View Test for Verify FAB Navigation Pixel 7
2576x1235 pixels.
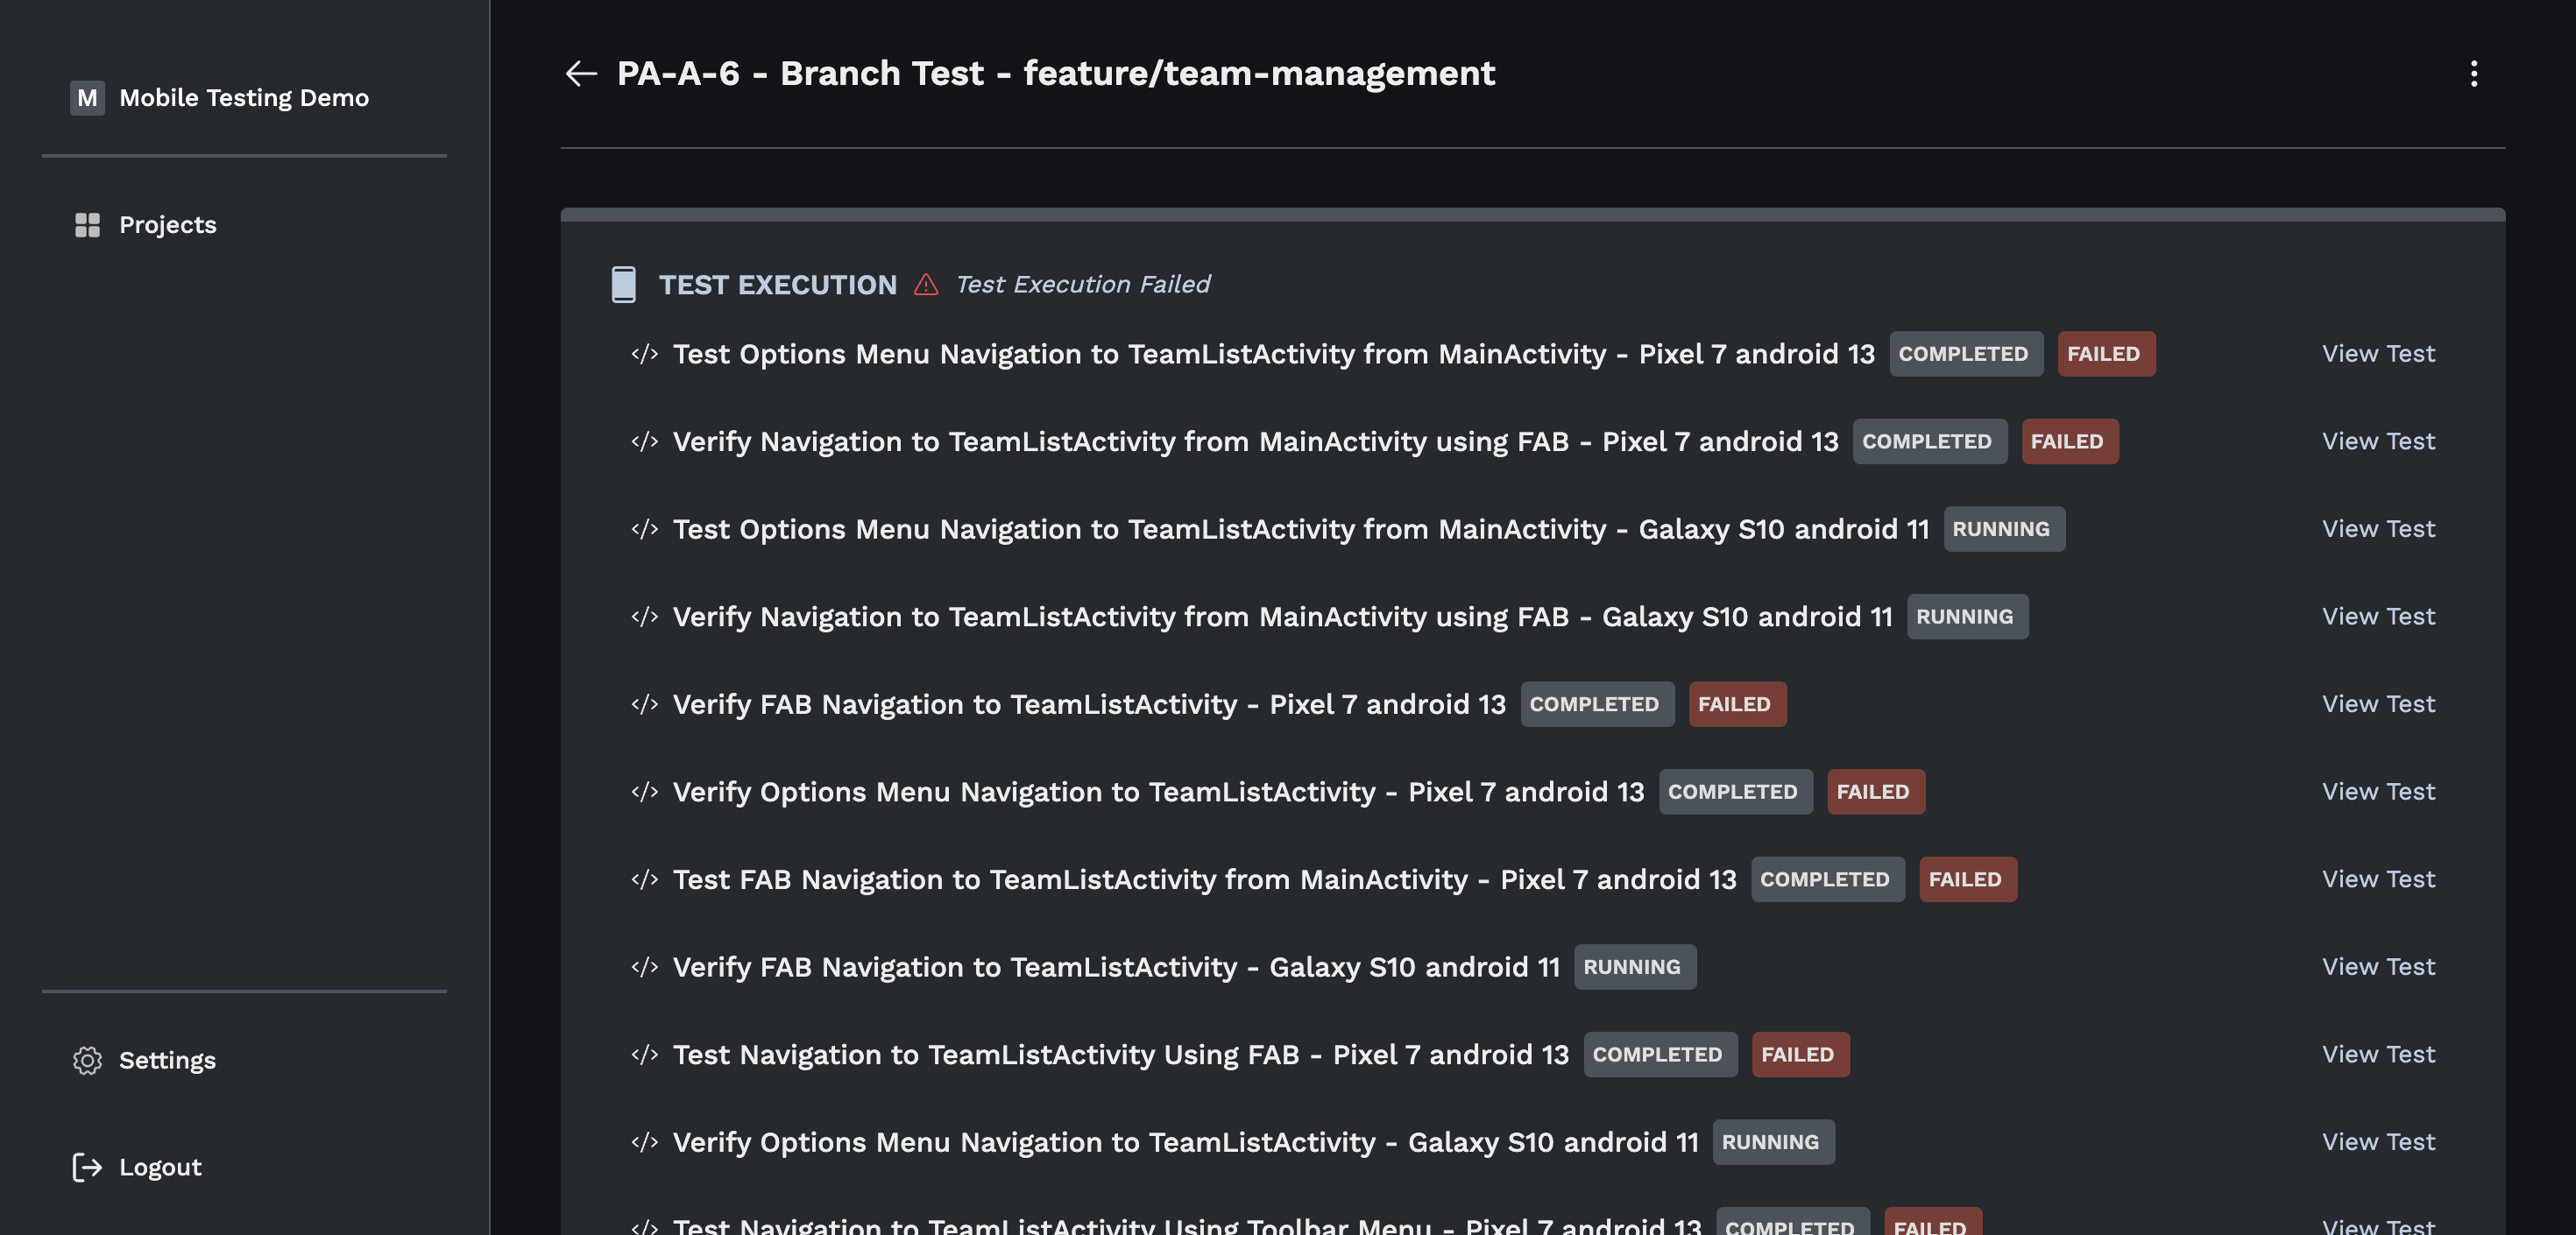(x=2378, y=704)
